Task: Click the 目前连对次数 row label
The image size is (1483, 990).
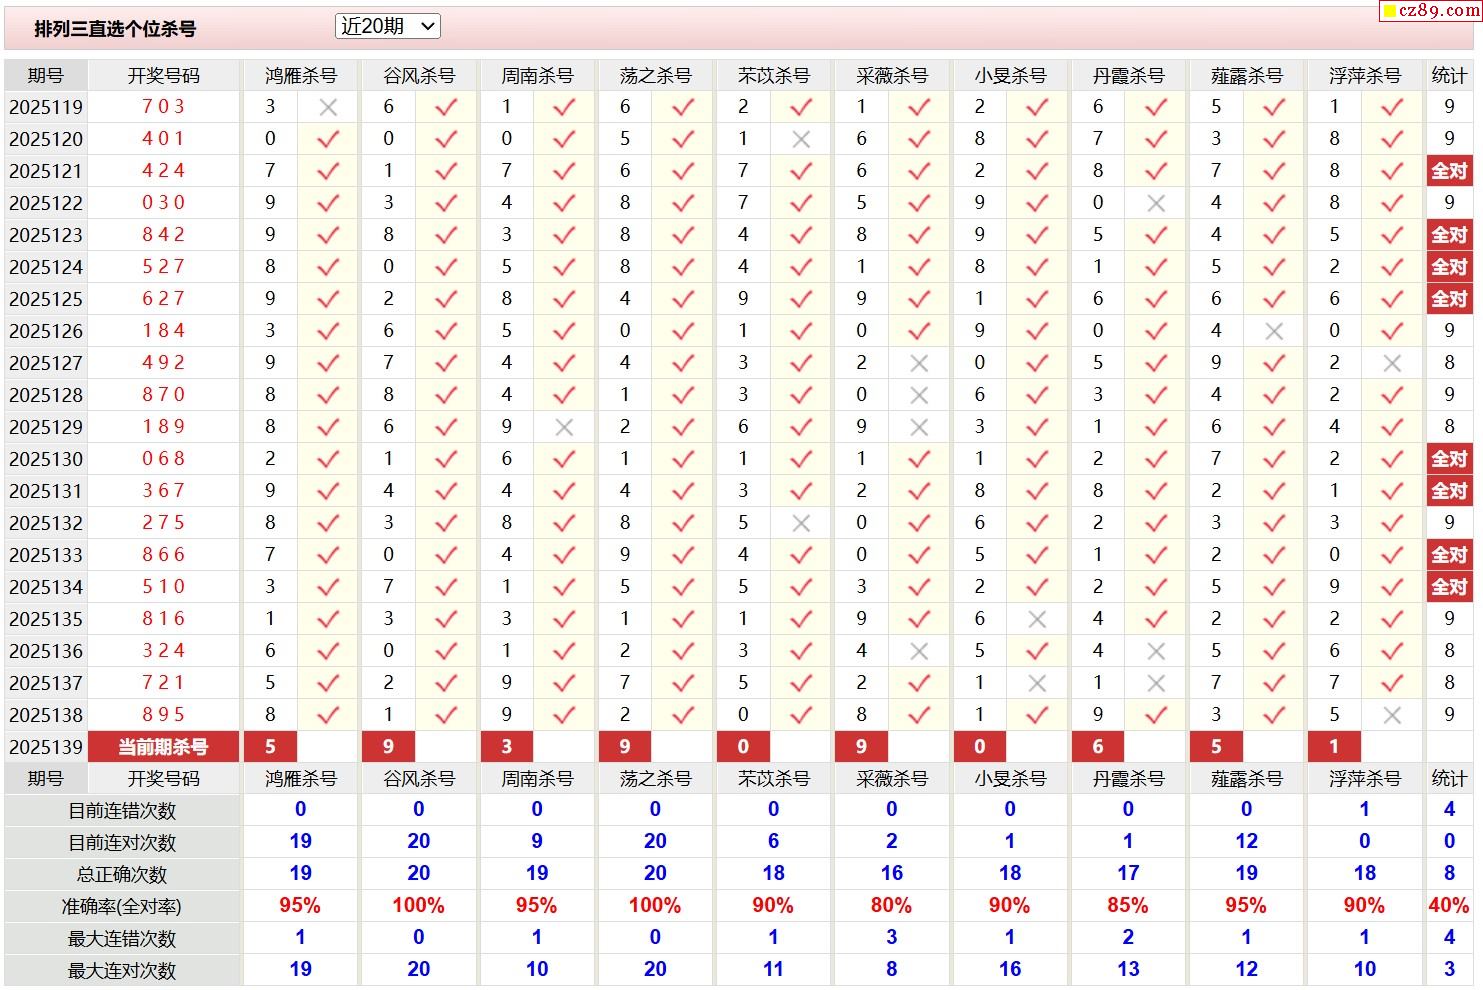Action: [122, 843]
